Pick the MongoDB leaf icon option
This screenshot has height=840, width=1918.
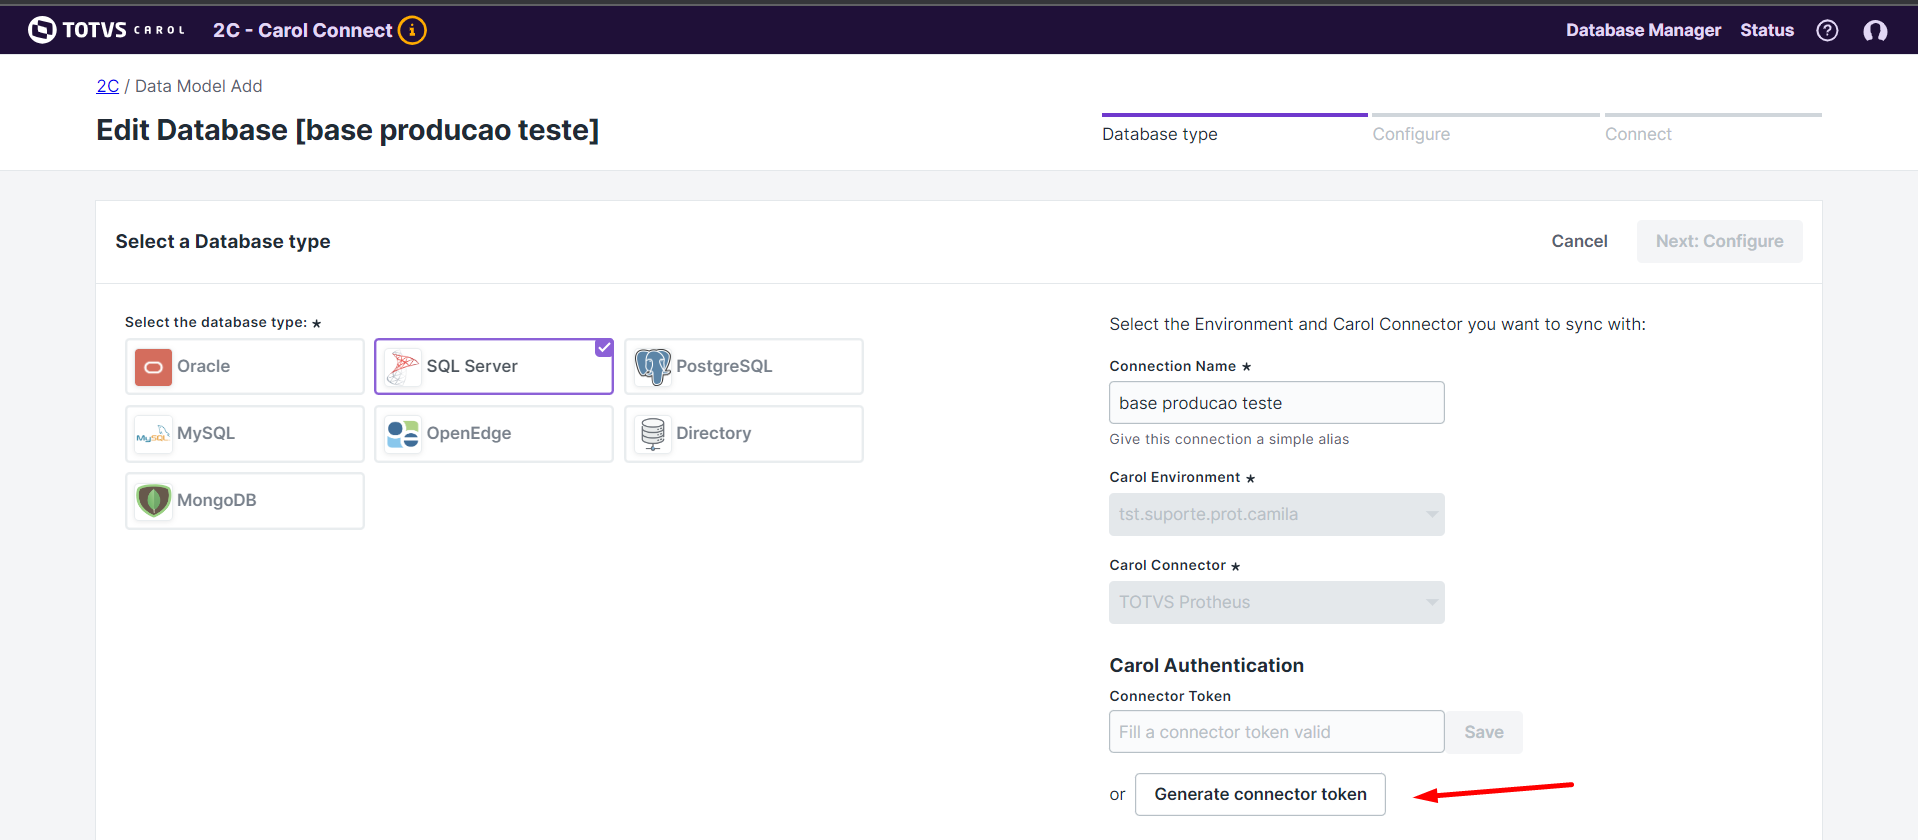click(154, 500)
